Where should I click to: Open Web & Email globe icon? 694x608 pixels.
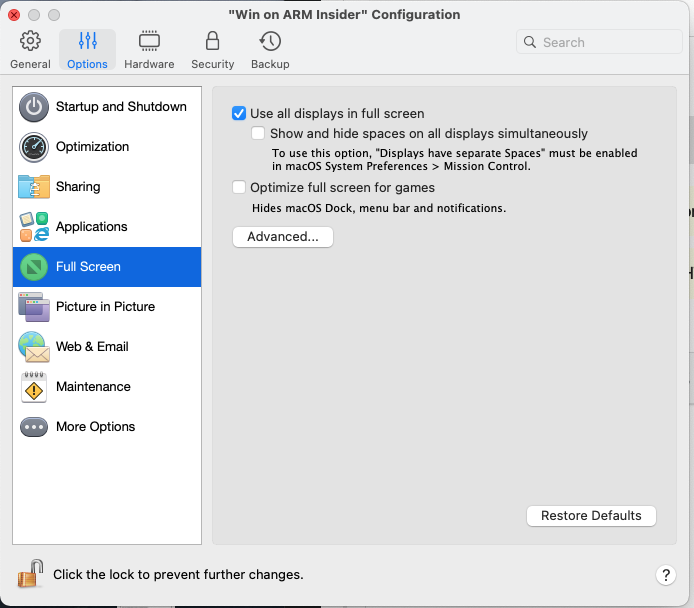34,347
